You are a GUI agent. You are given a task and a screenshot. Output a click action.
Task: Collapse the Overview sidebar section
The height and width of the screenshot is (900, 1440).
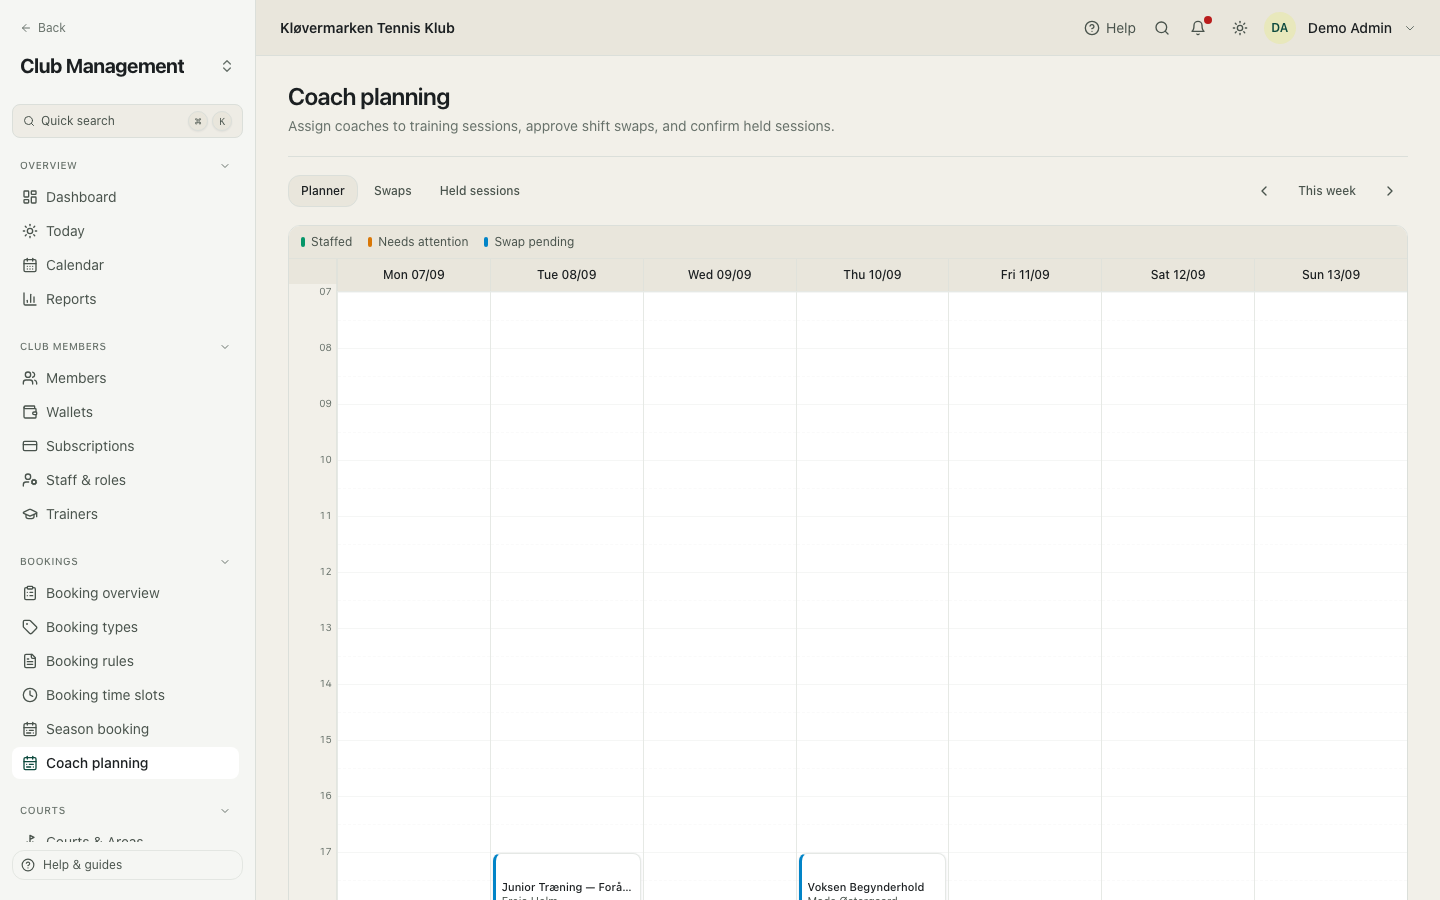pyautogui.click(x=225, y=166)
